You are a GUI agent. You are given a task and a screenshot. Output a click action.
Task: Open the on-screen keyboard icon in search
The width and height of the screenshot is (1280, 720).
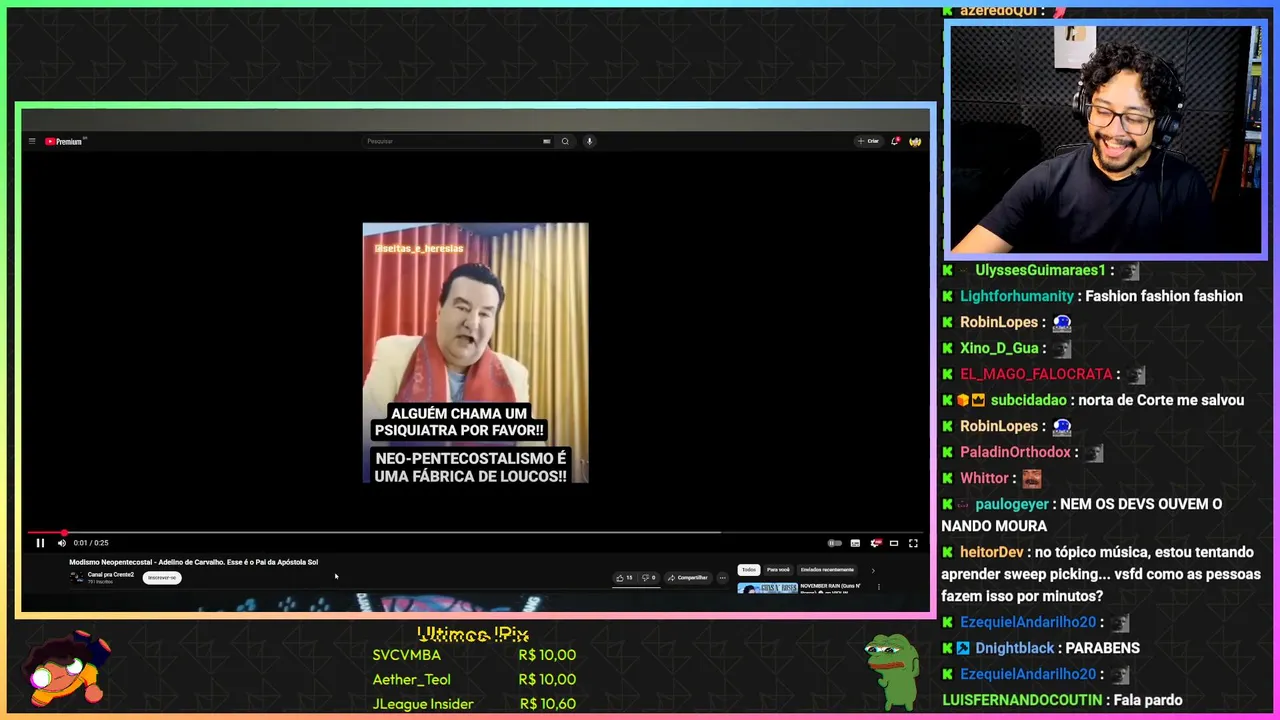pos(547,141)
